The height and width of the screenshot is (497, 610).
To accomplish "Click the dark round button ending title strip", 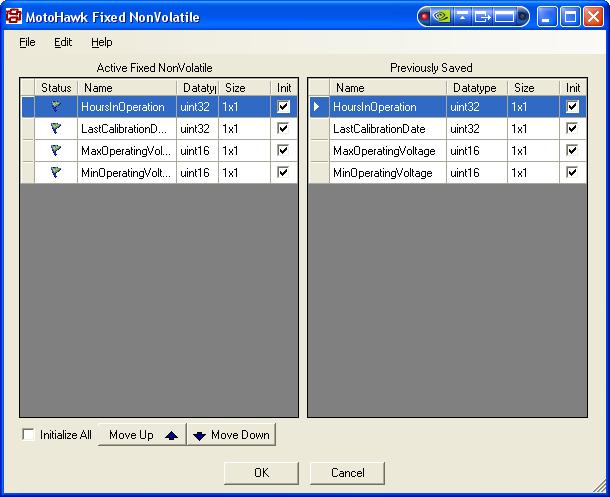I will (523, 17).
